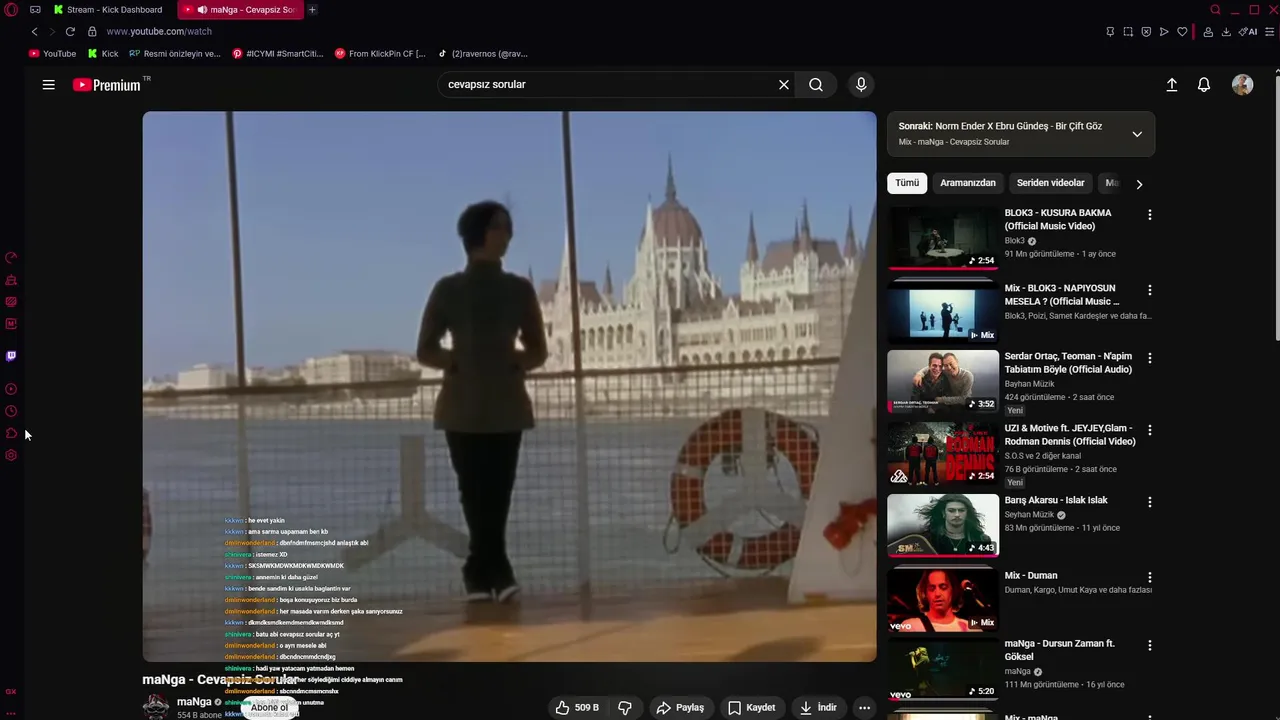
Task: Select the Aramanızdan filter chip
Action: pyautogui.click(x=968, y=183)
